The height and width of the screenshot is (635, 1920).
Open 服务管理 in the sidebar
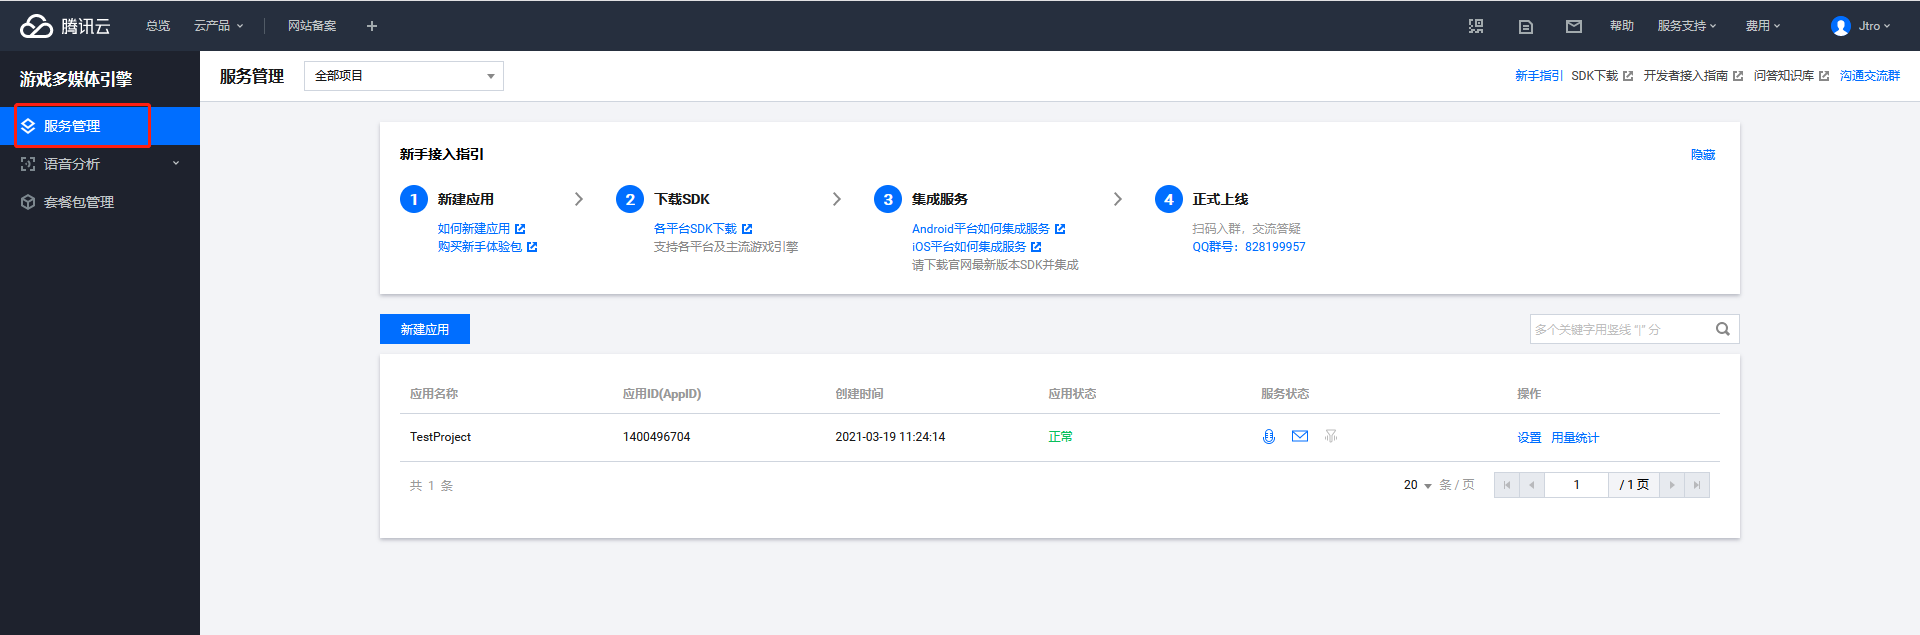[72, 126]
